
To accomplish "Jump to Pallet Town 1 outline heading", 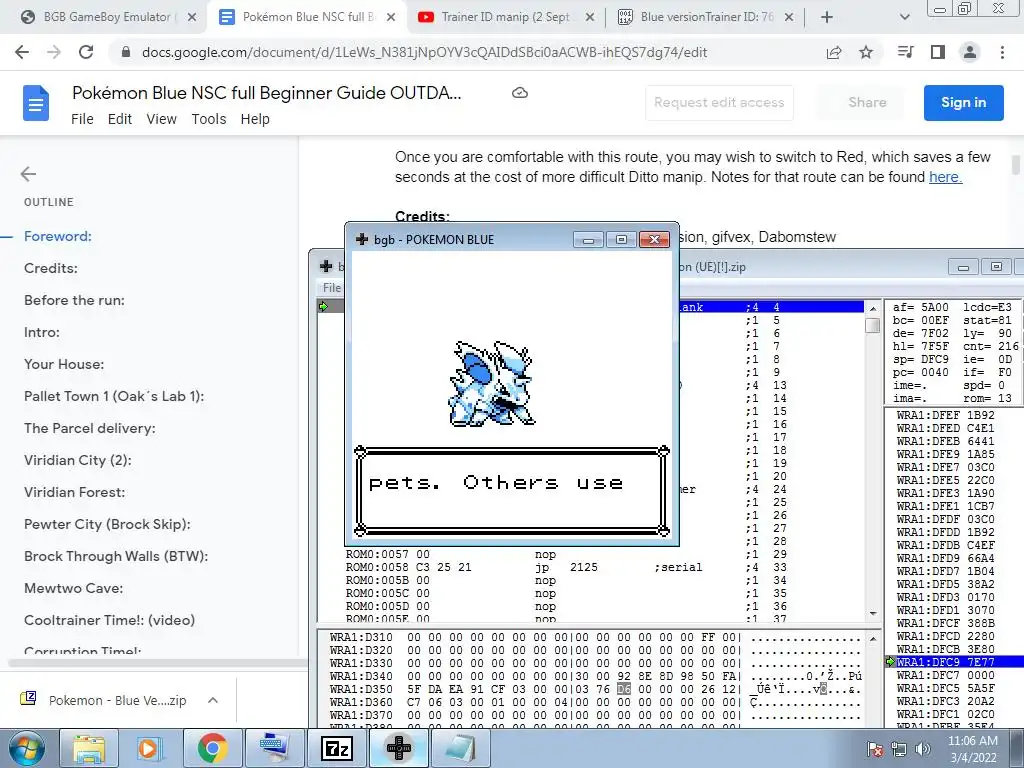I will [114, 396].
